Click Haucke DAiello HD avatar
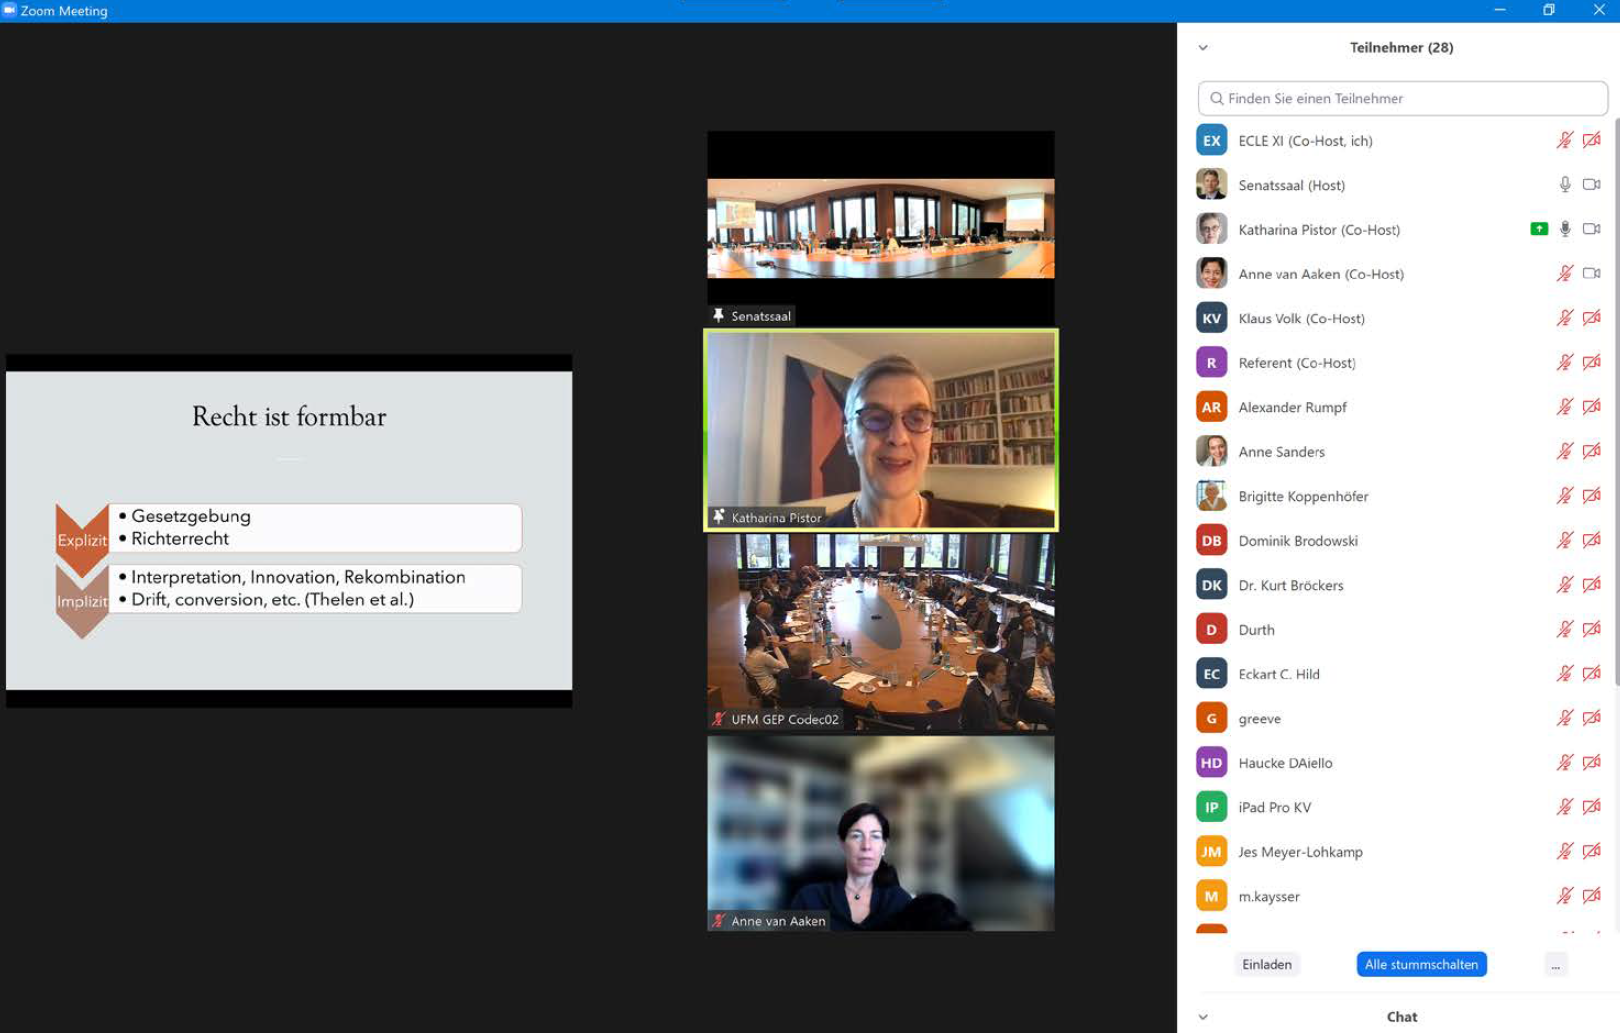This screenshot has height=1033, width=1620. point(1211,762)
